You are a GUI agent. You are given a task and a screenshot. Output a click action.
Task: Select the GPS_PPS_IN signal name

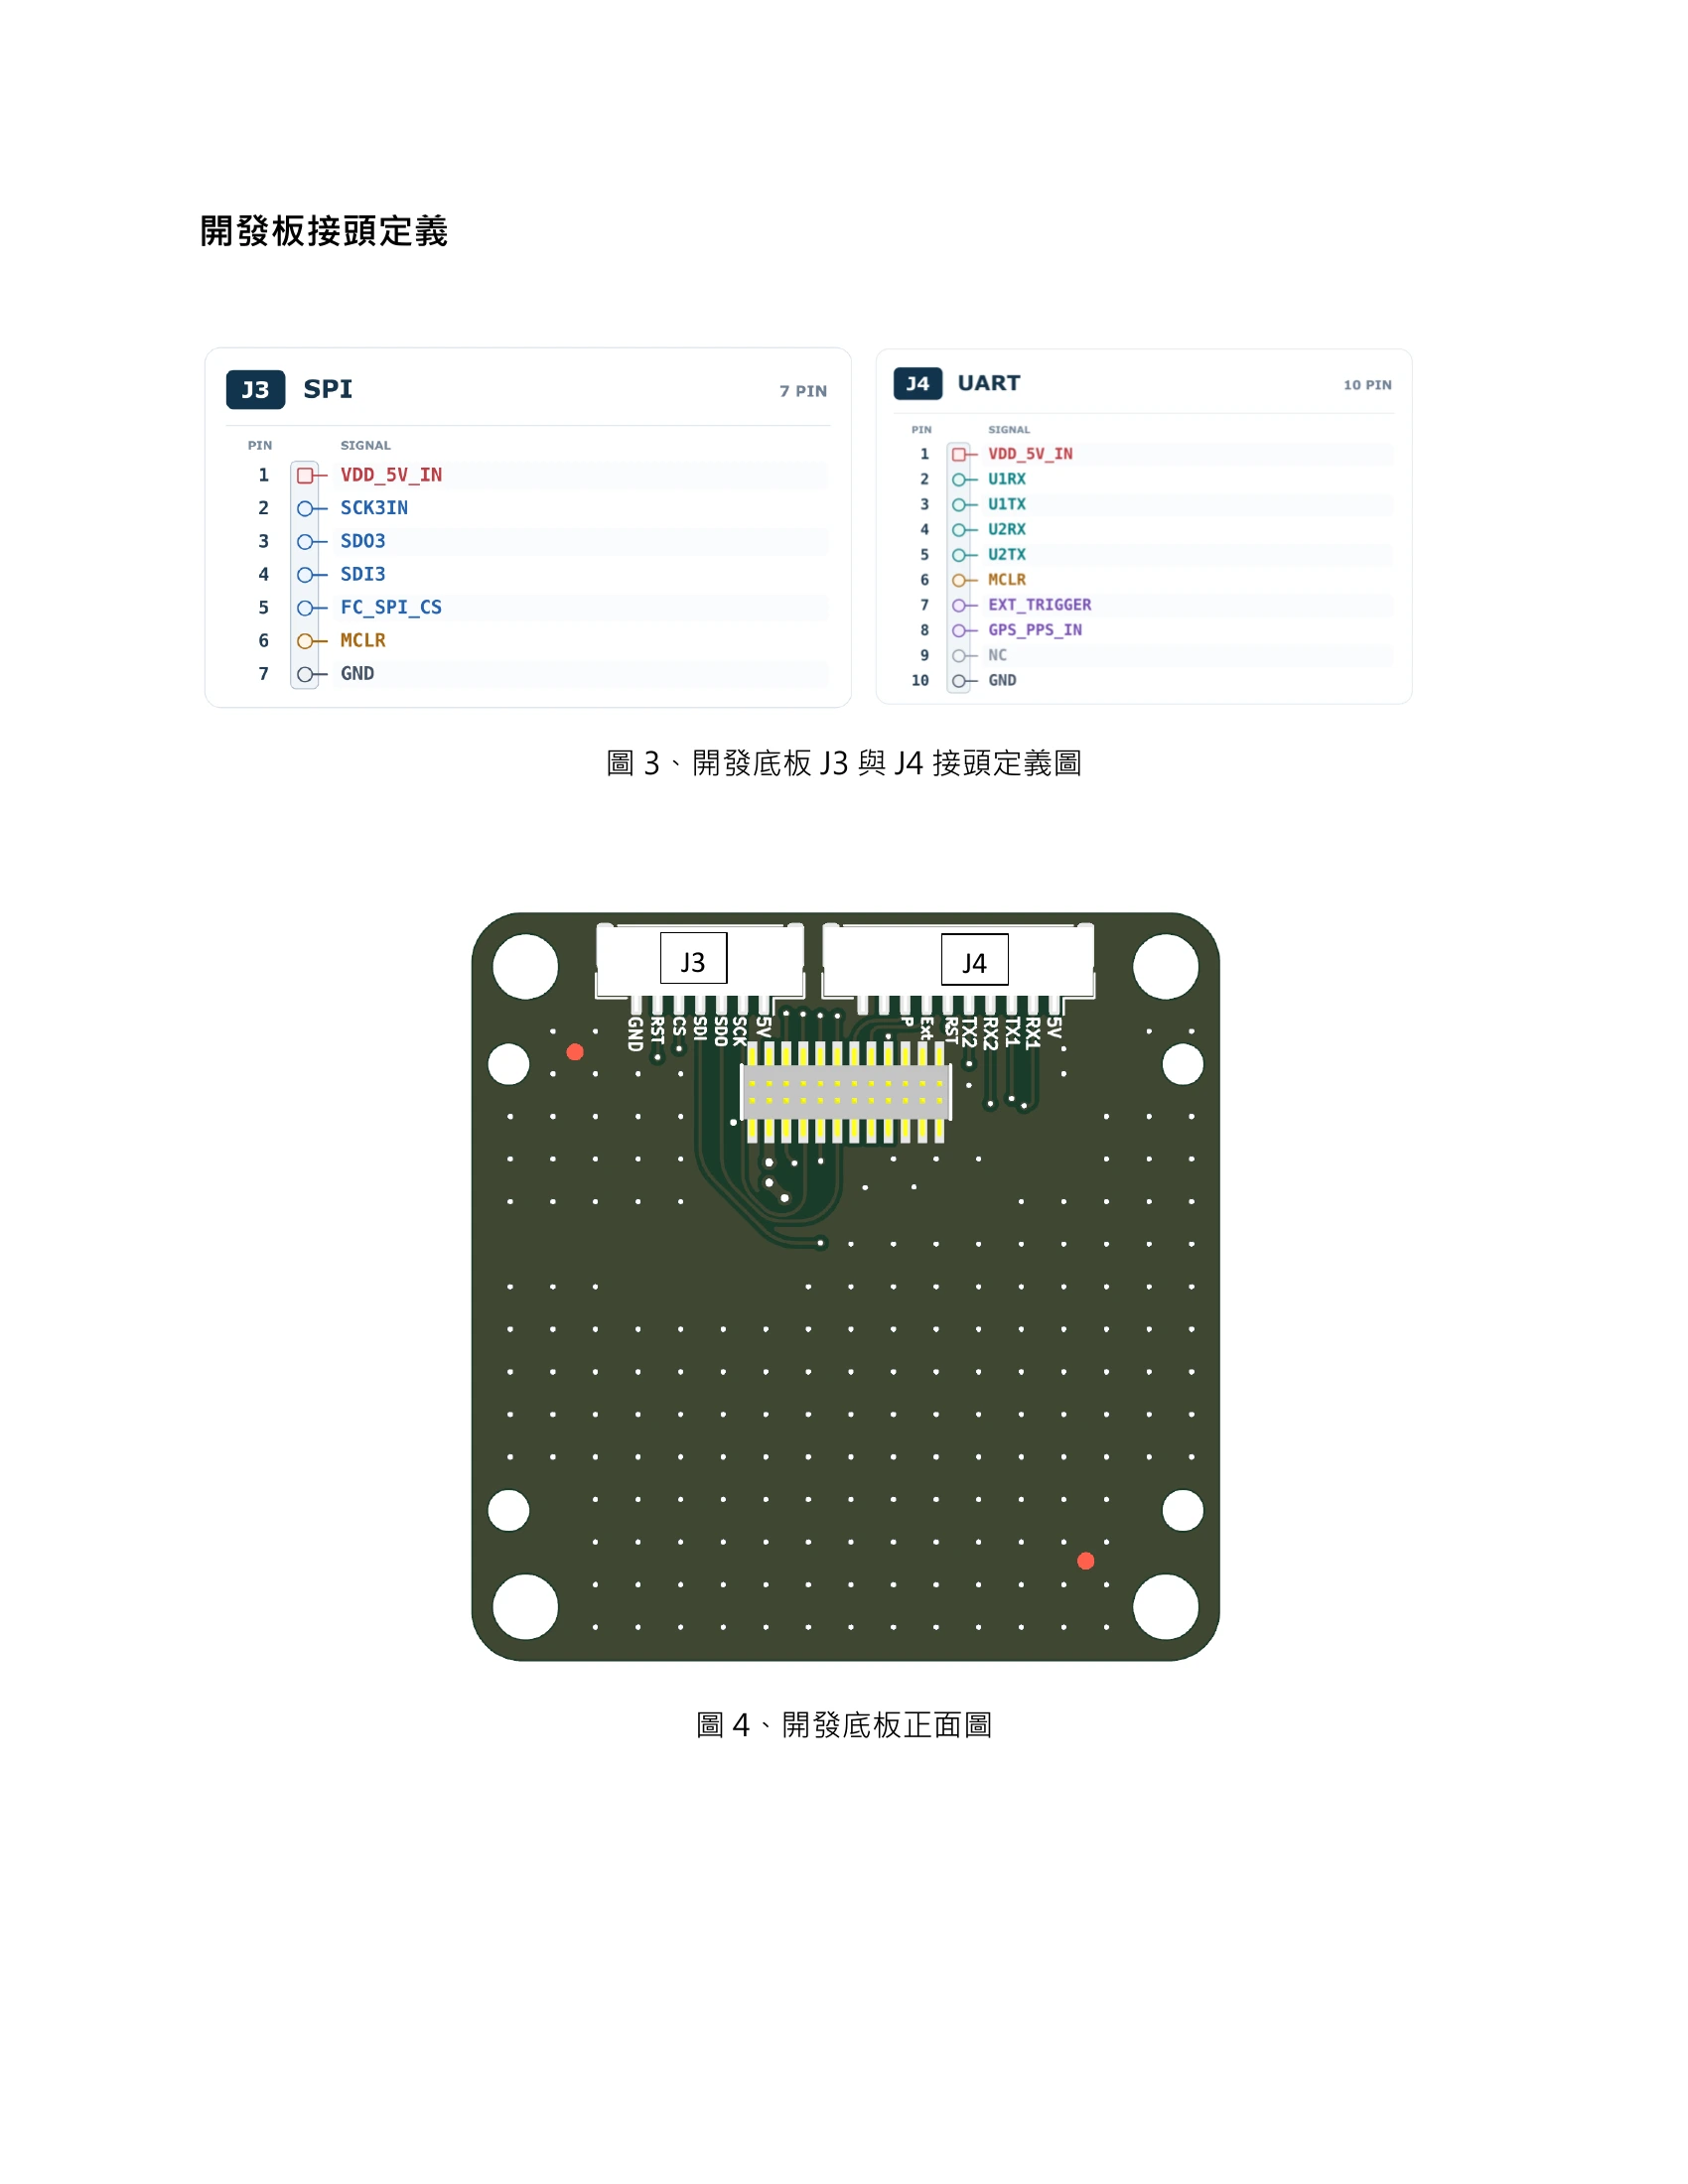point(1035,630)
